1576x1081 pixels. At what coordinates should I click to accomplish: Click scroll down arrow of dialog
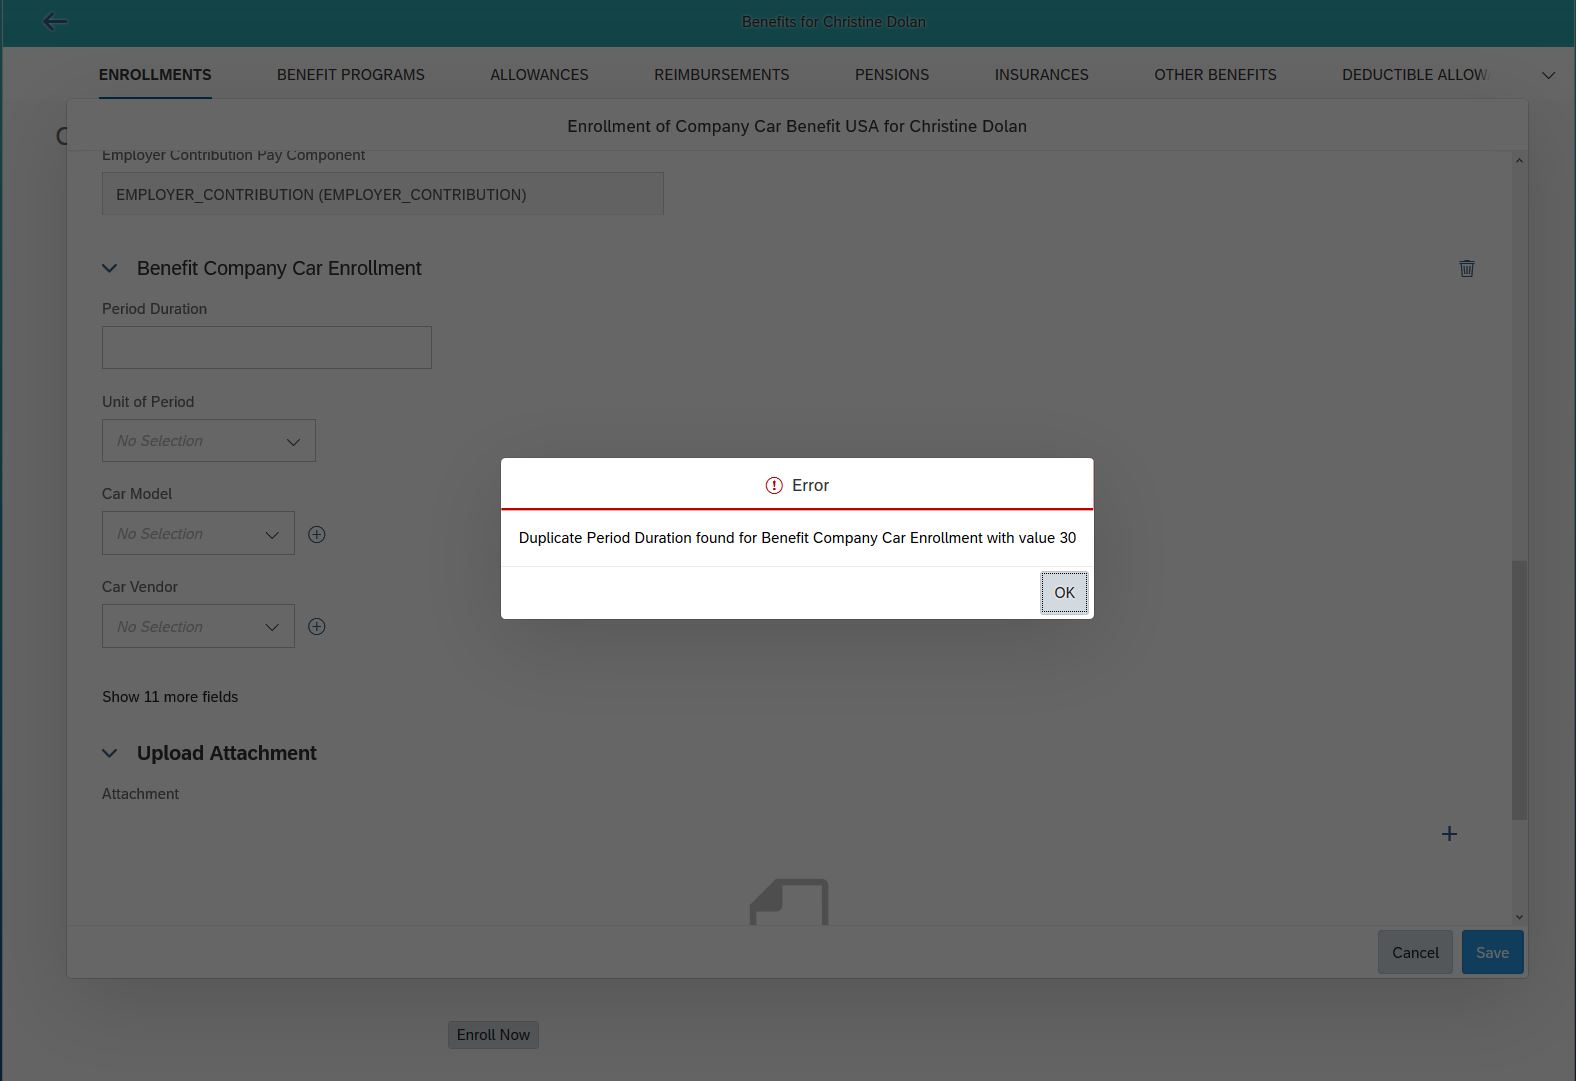coord(1519,916)
